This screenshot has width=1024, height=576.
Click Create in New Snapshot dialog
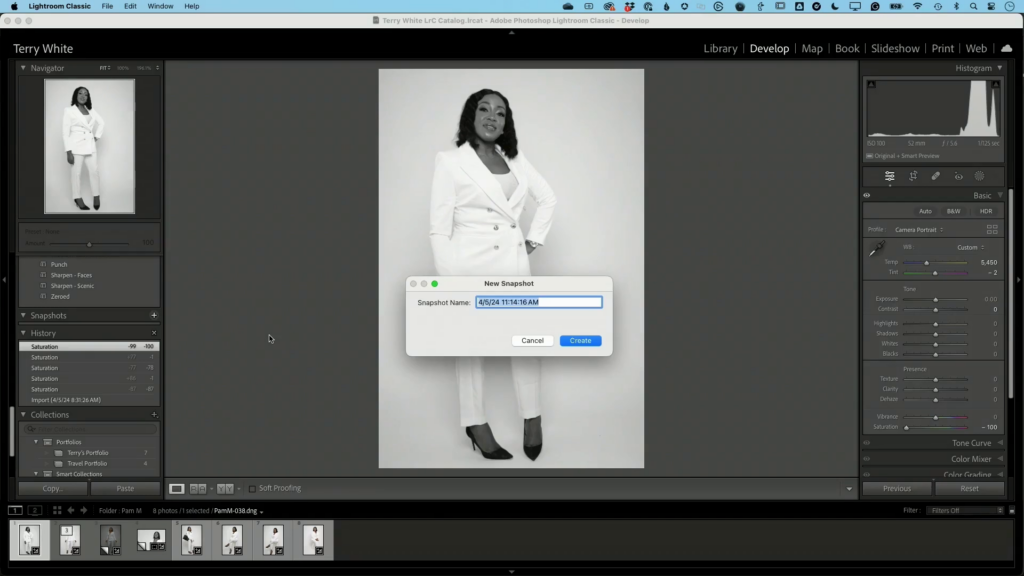pyautogui.click(x=581, y=340)
